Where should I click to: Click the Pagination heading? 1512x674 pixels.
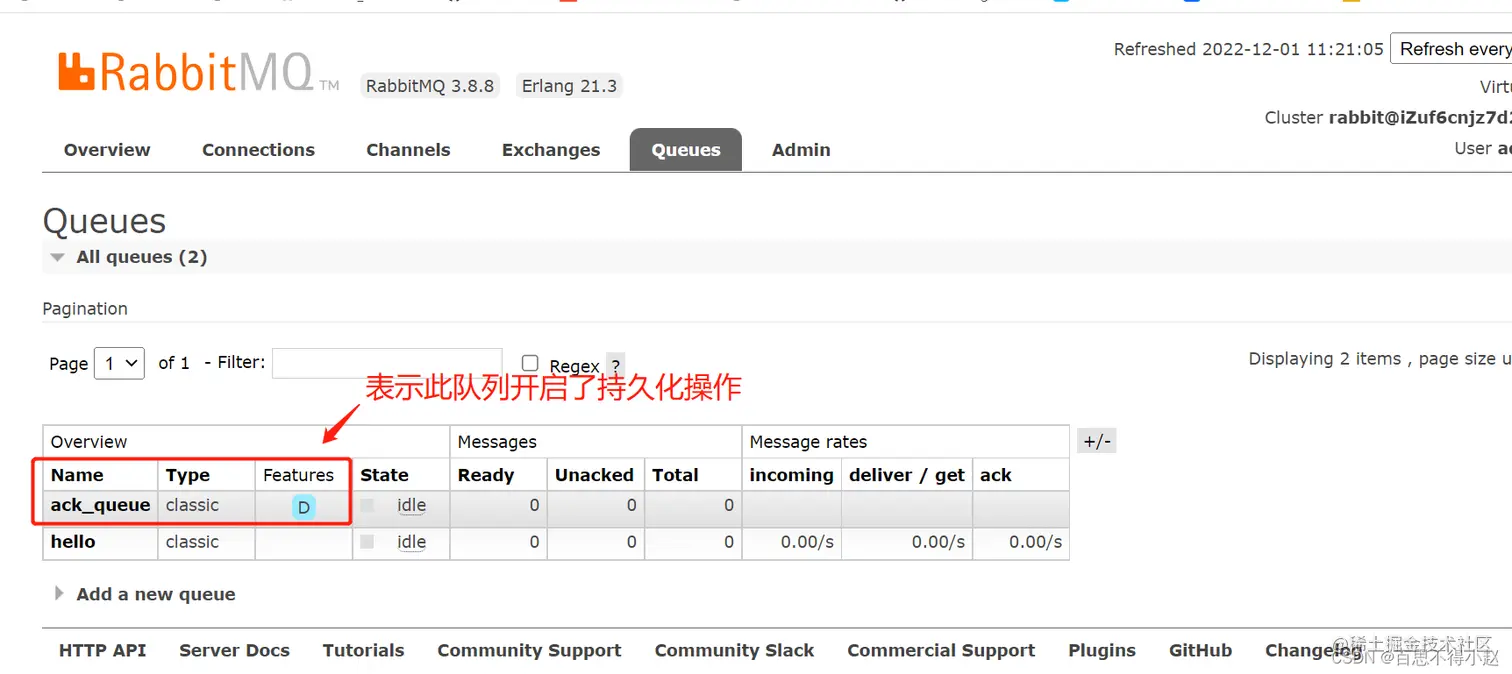pyautogui.click(x=85, y=309)
